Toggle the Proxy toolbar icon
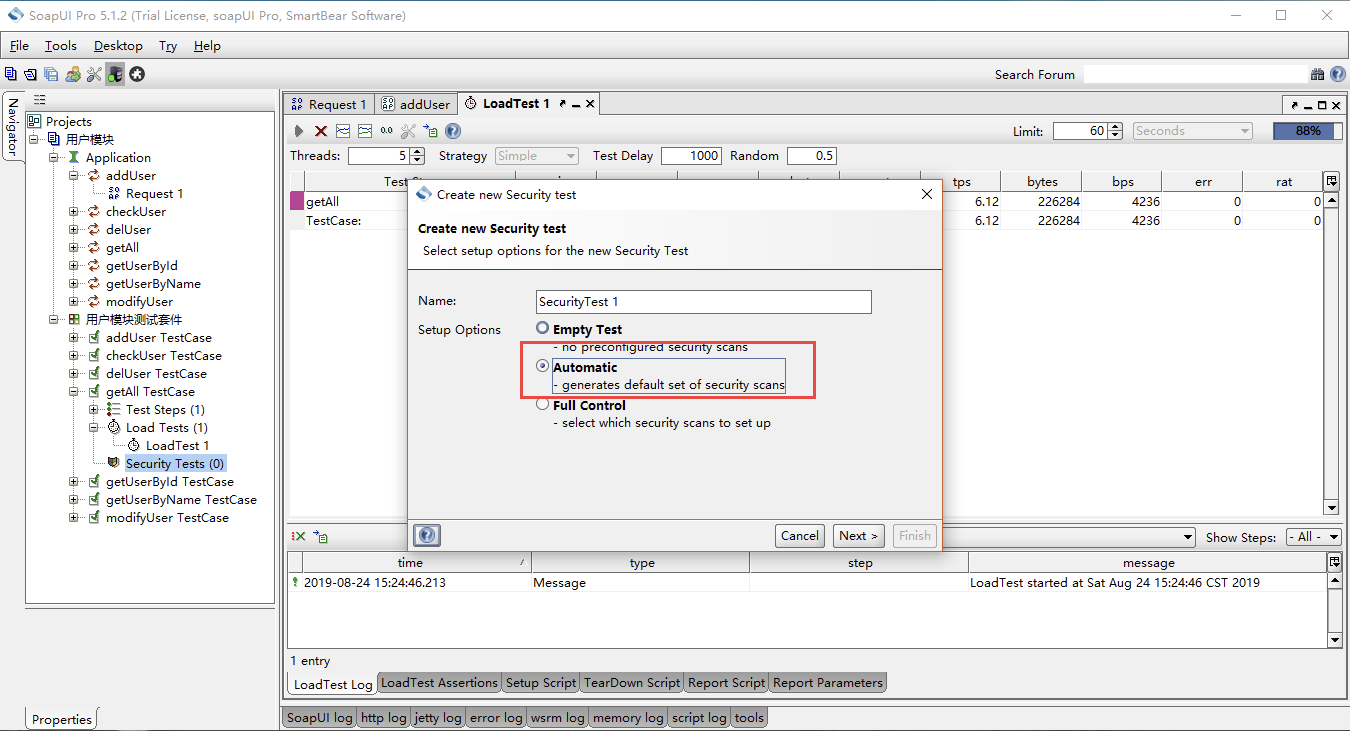 pyautogui.click(x=115, y=74)
